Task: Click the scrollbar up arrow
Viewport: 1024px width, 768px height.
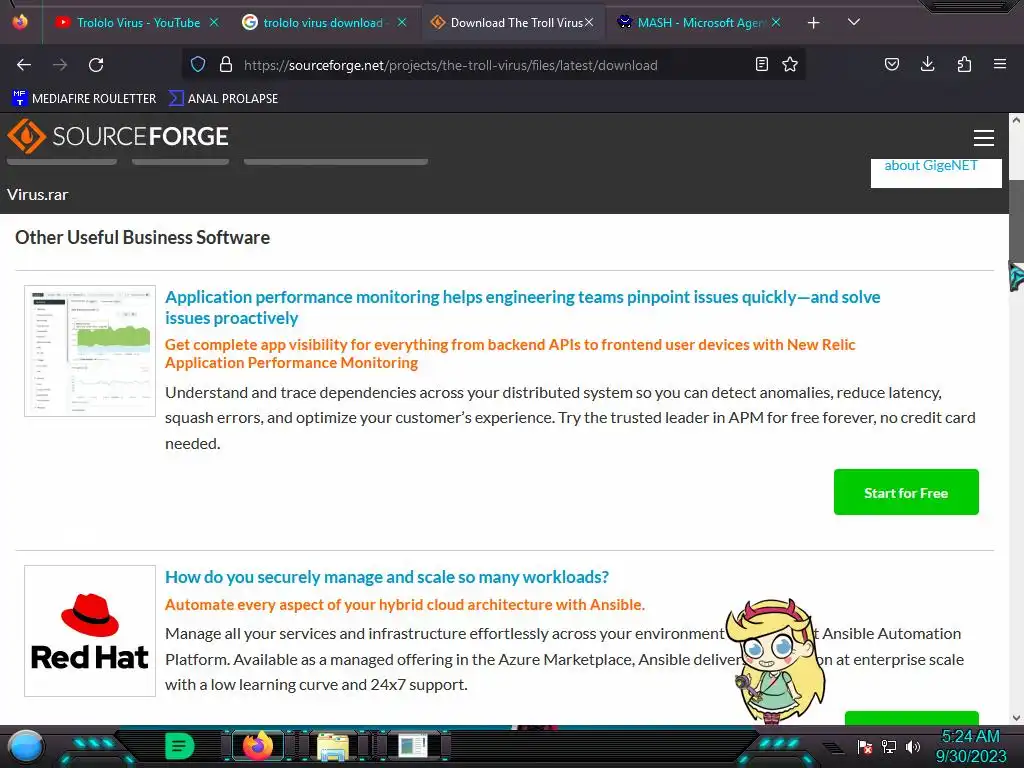Action: click(x=1016, y=120)
